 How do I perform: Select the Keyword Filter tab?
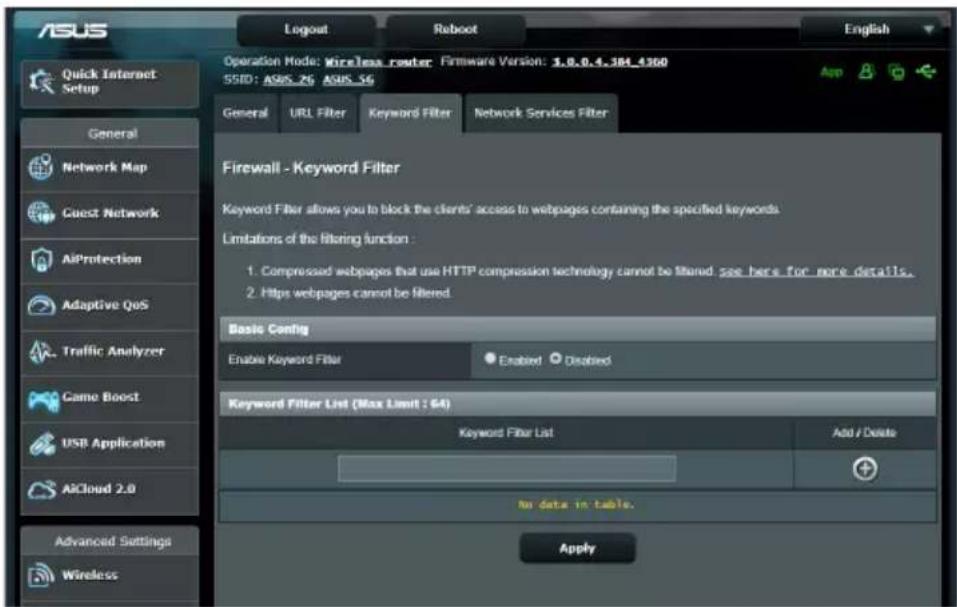pos(410,113)
